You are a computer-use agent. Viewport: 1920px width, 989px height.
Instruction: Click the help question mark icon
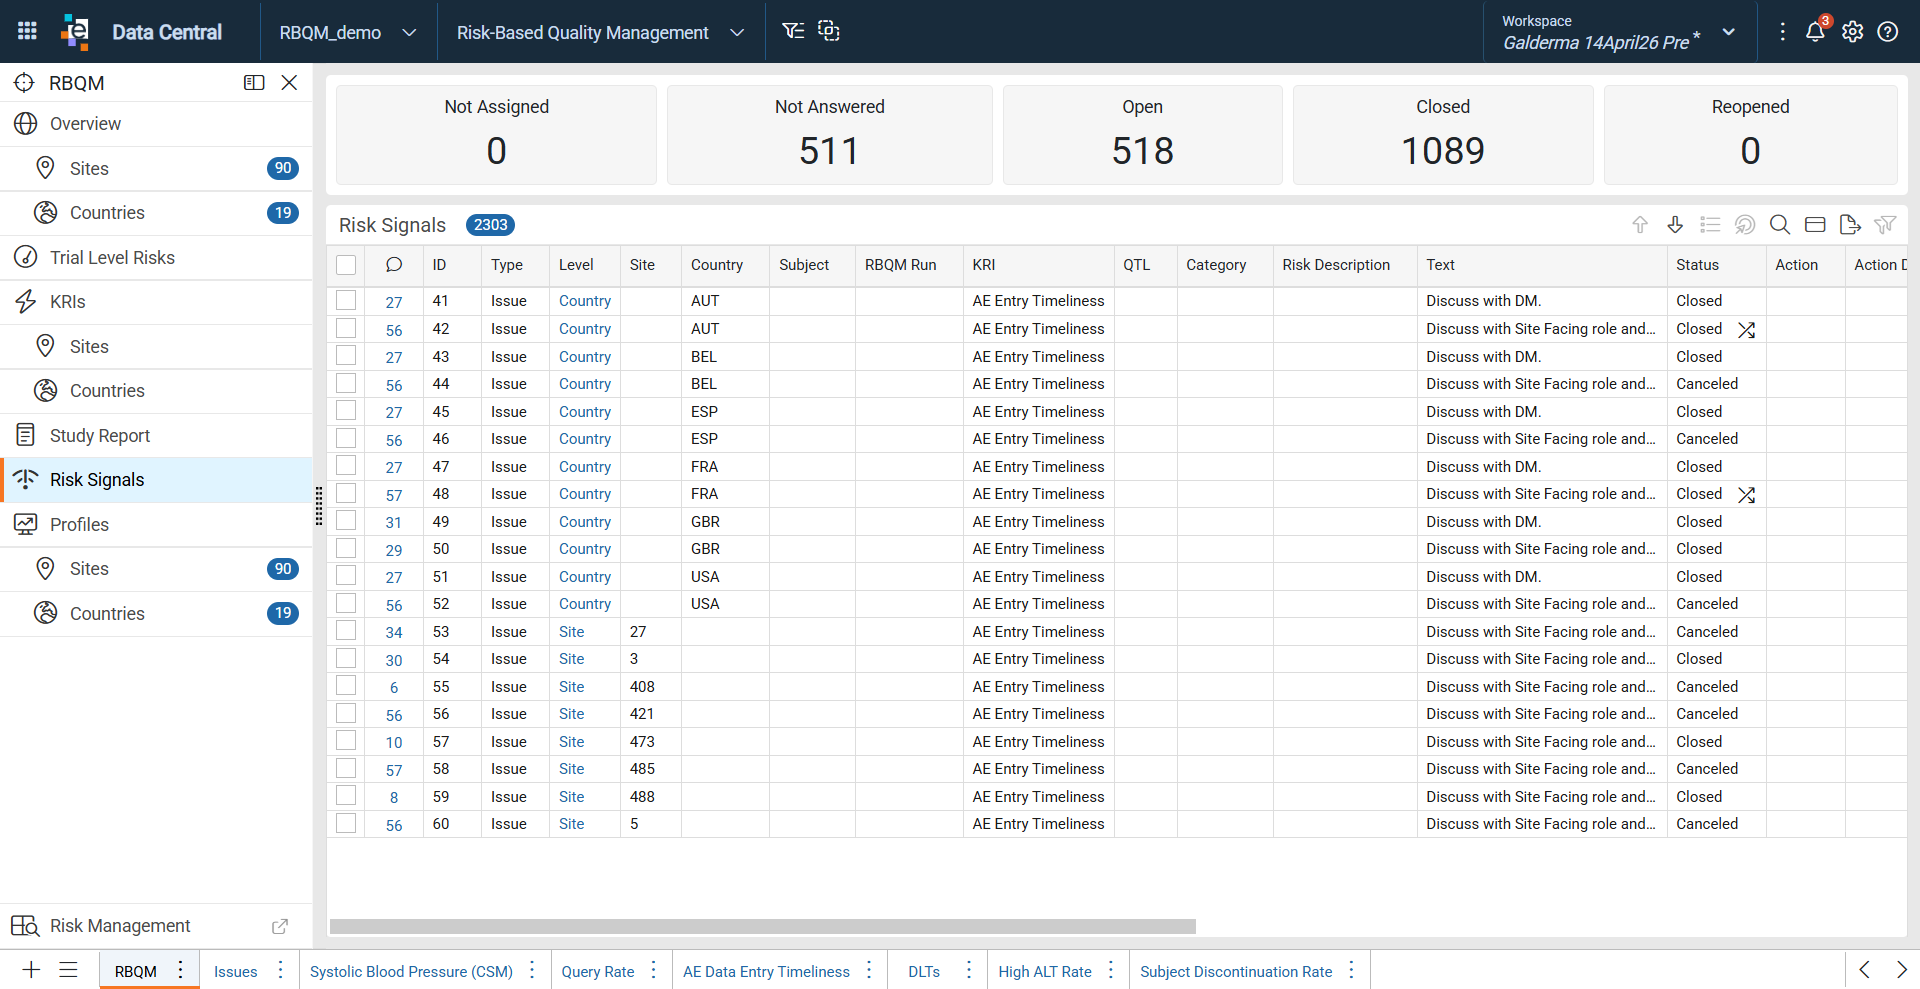click(1888, 32)
